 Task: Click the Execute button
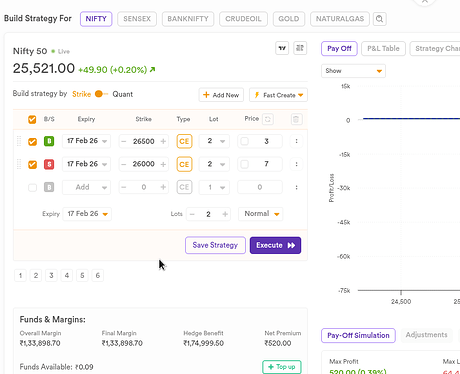tap(275, 245)
